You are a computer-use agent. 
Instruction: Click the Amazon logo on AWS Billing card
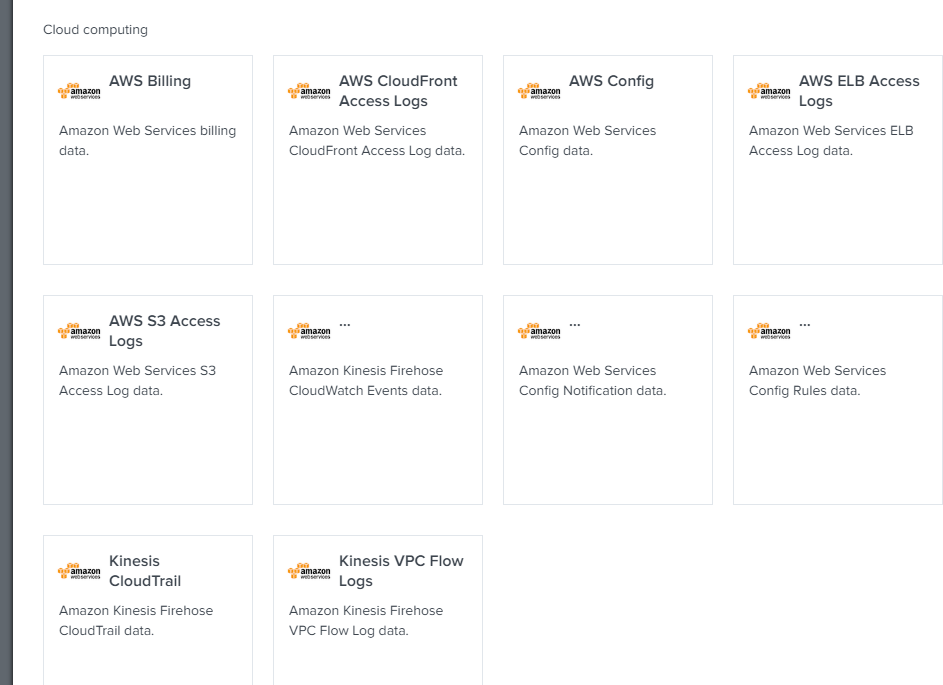(79, 91)
